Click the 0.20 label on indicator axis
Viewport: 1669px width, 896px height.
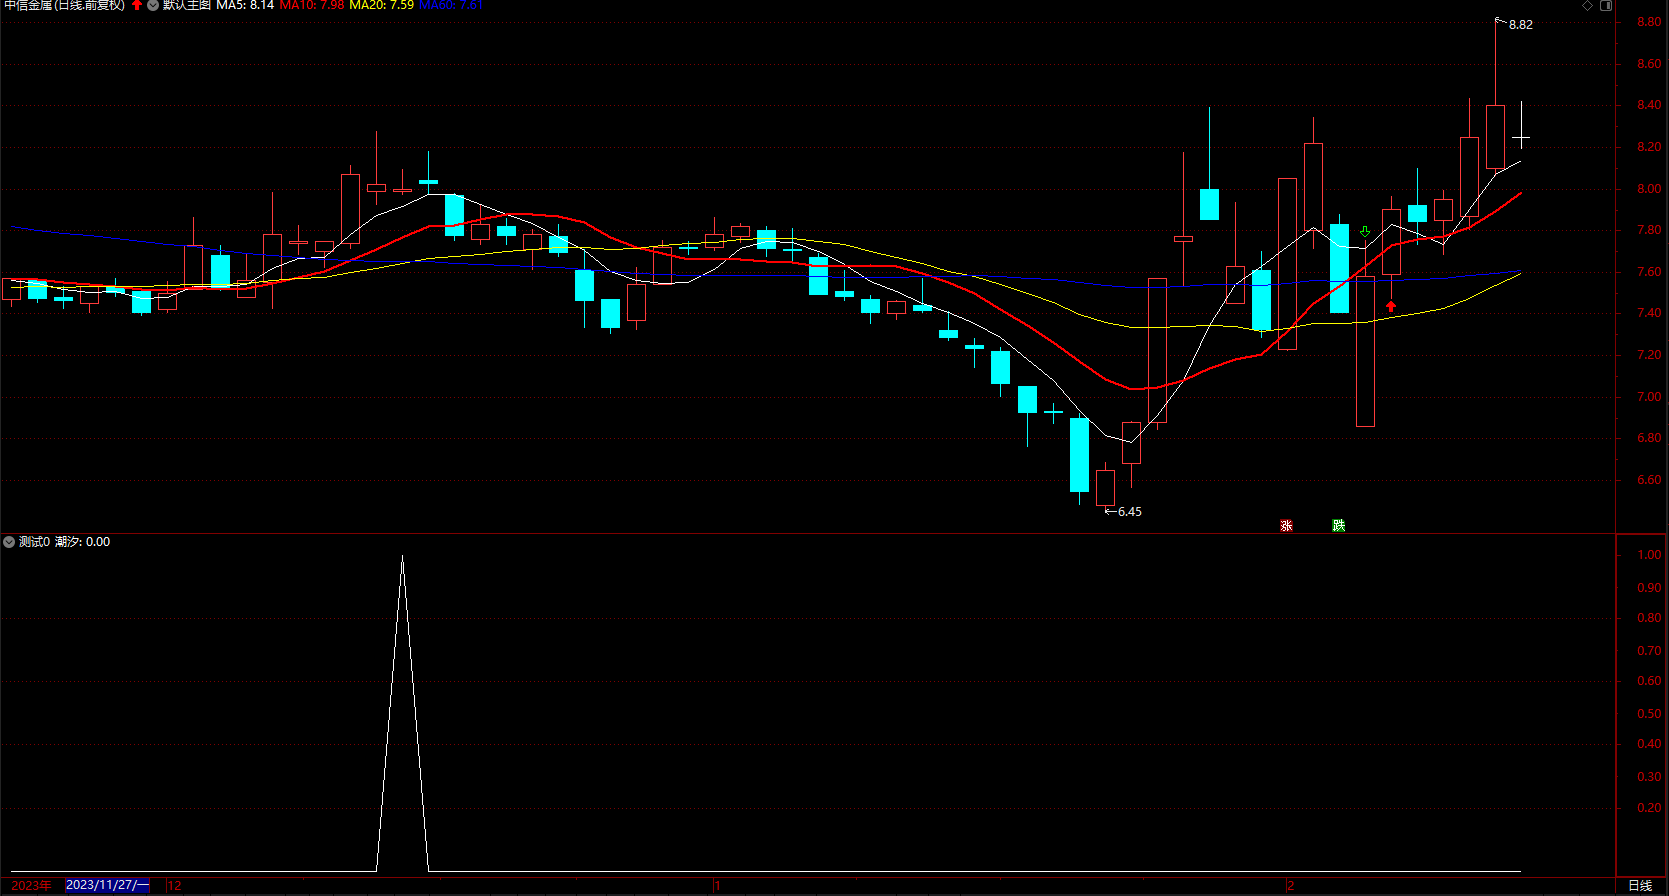(x=1649, y=808)
